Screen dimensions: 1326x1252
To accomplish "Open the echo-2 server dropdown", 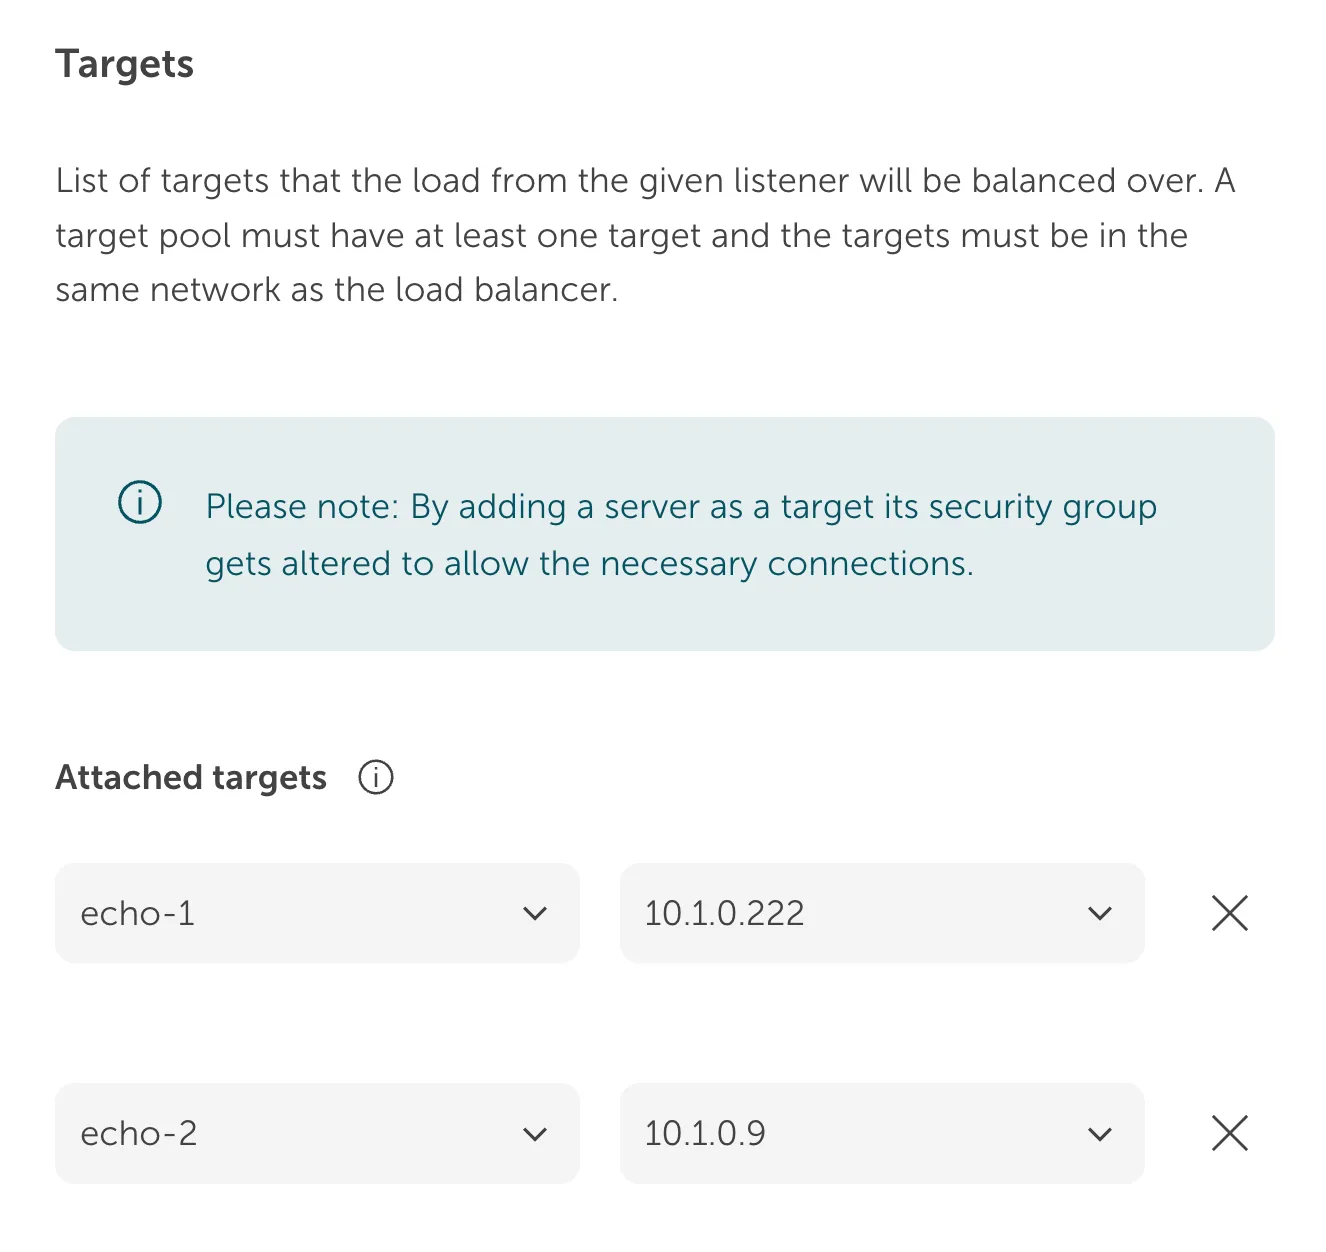I will pos(316,1133).
